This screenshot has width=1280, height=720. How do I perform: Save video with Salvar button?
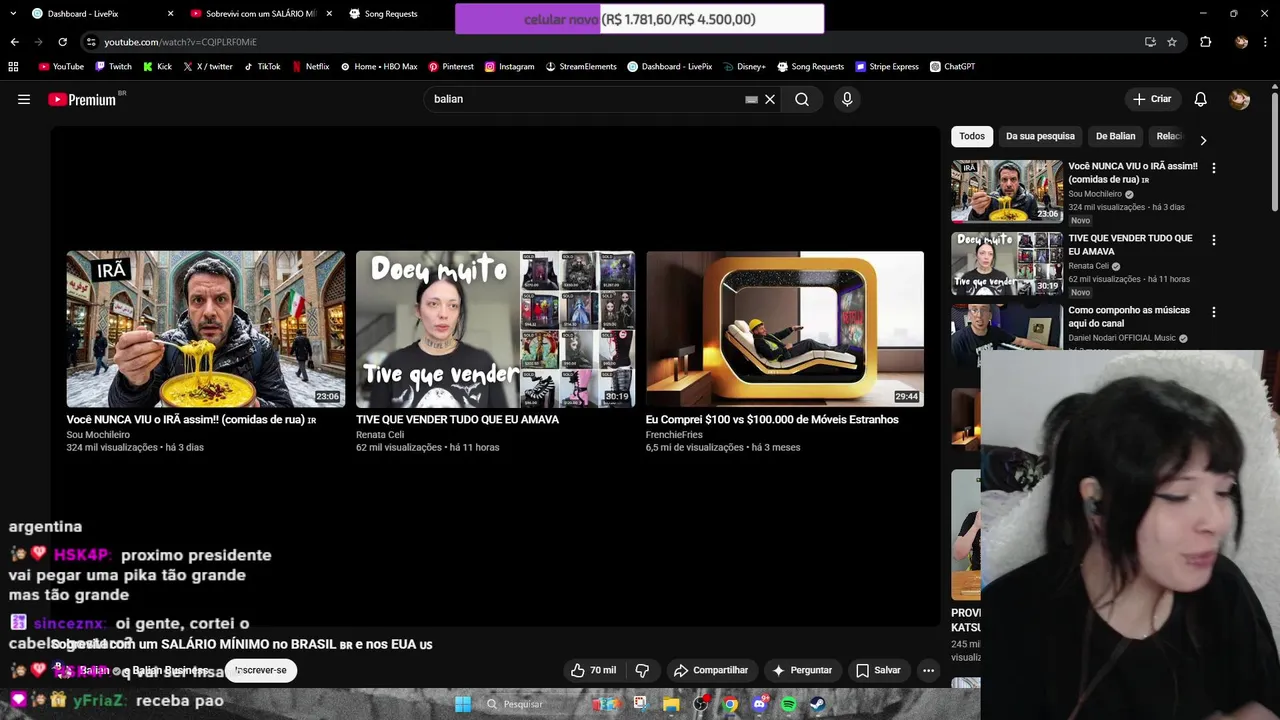point(878,670)
